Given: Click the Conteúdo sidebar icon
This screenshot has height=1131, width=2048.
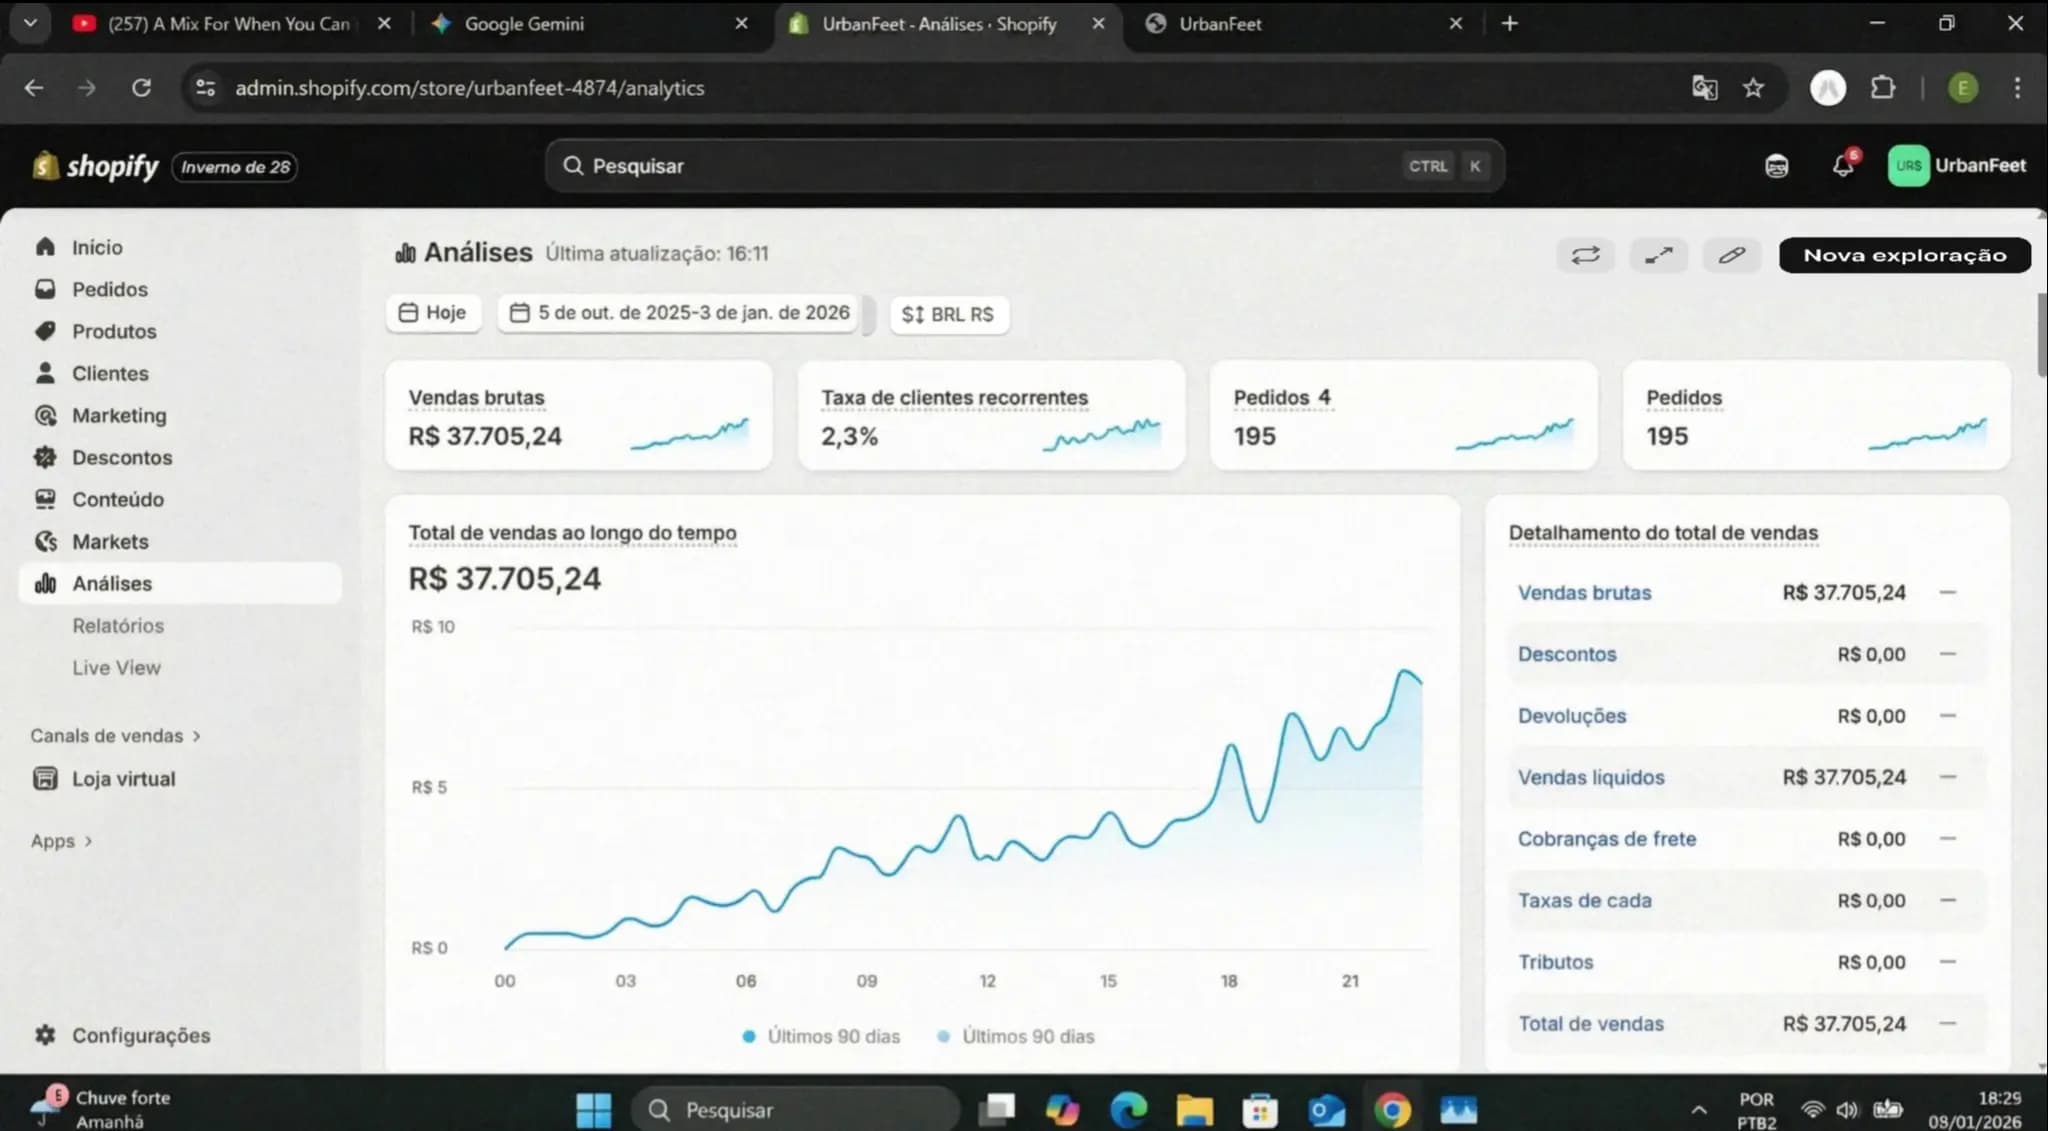Looking at the screenshot, I should click(45, 499).
